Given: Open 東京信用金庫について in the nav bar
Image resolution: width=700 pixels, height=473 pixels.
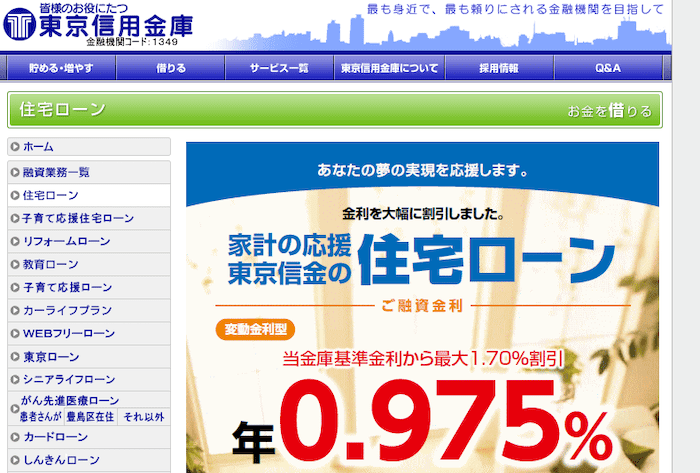Looking at the screenshot, I should [x=389, y=68].
